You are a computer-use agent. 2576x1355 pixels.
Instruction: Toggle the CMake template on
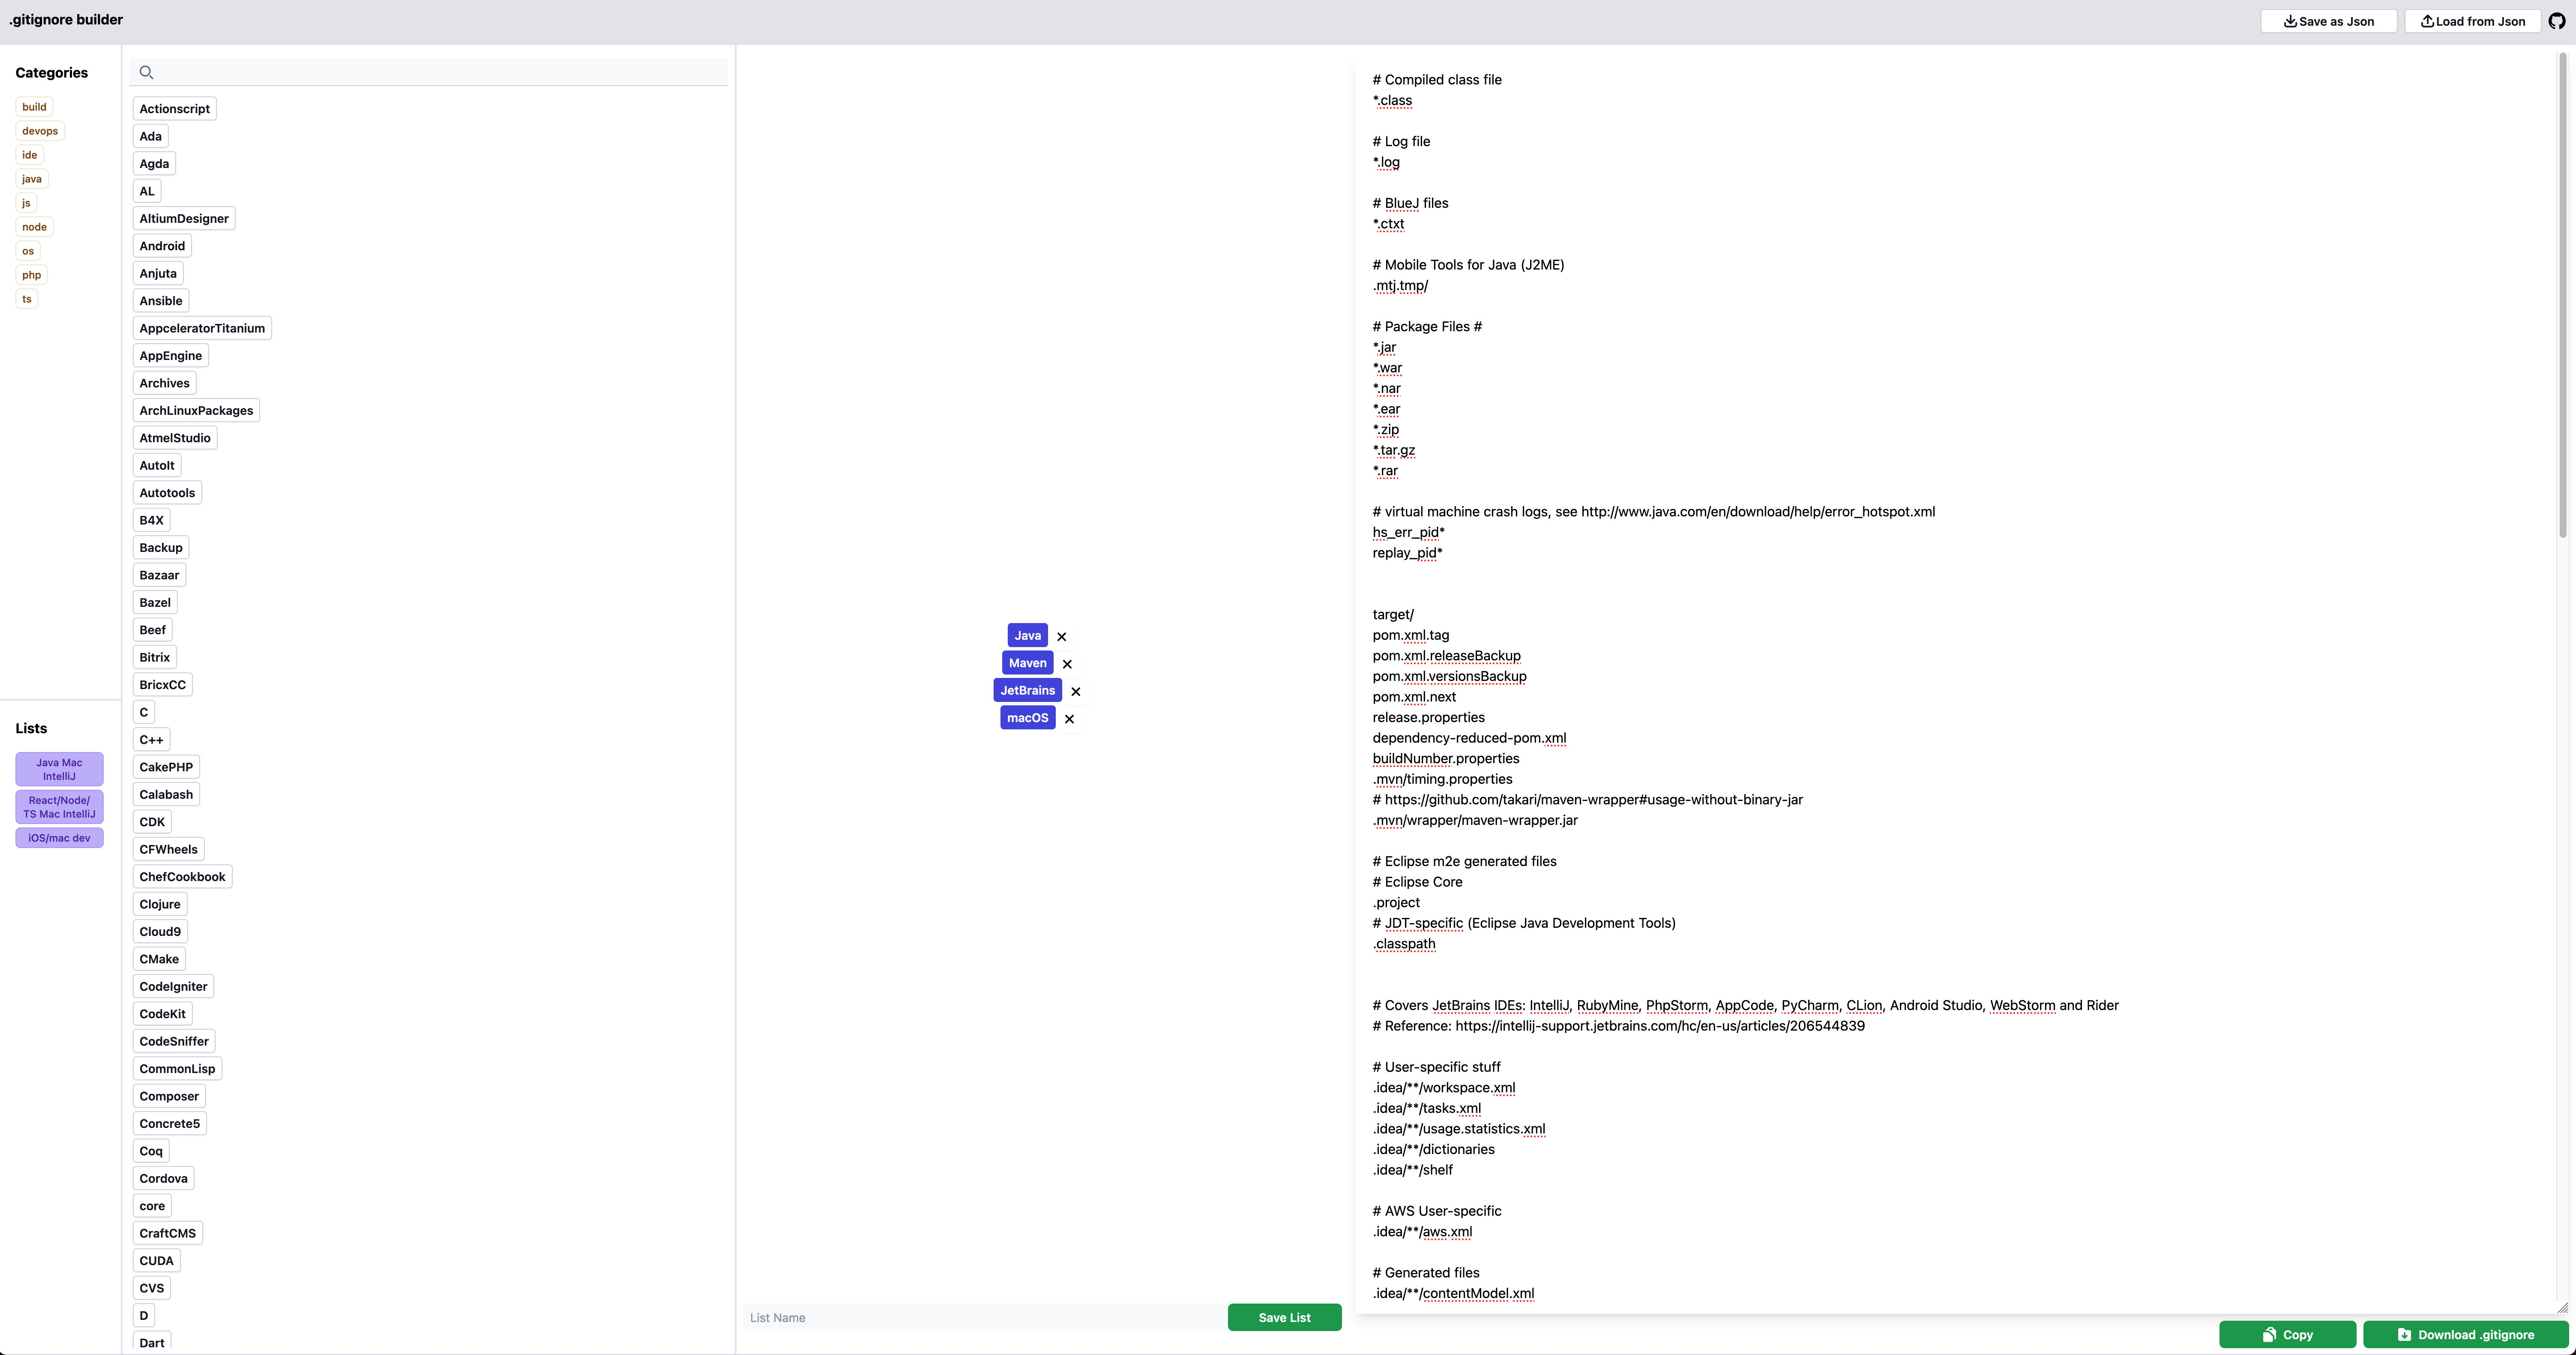click(159, 959)
